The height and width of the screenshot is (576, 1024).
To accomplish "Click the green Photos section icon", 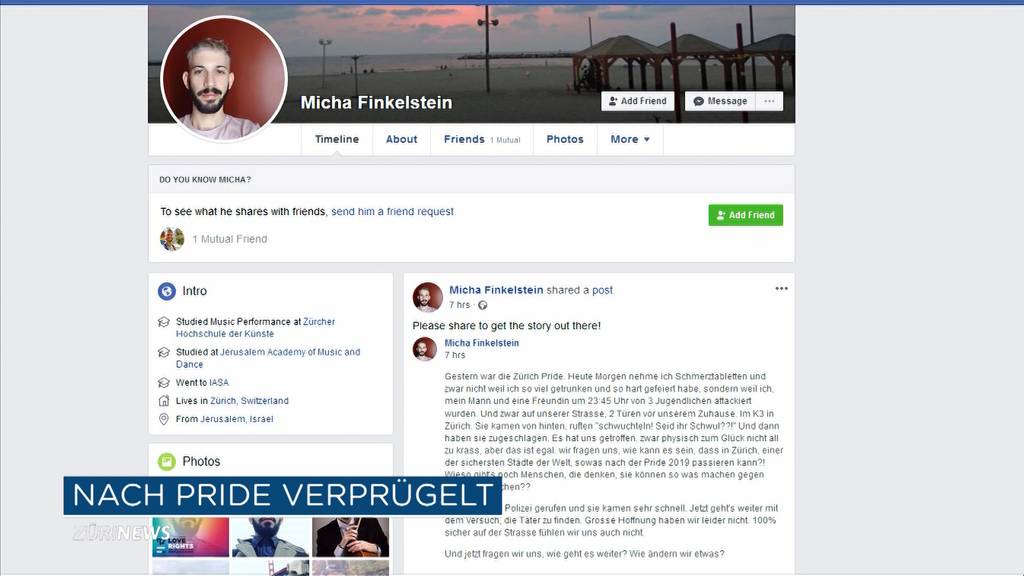I will coord(167,462).
